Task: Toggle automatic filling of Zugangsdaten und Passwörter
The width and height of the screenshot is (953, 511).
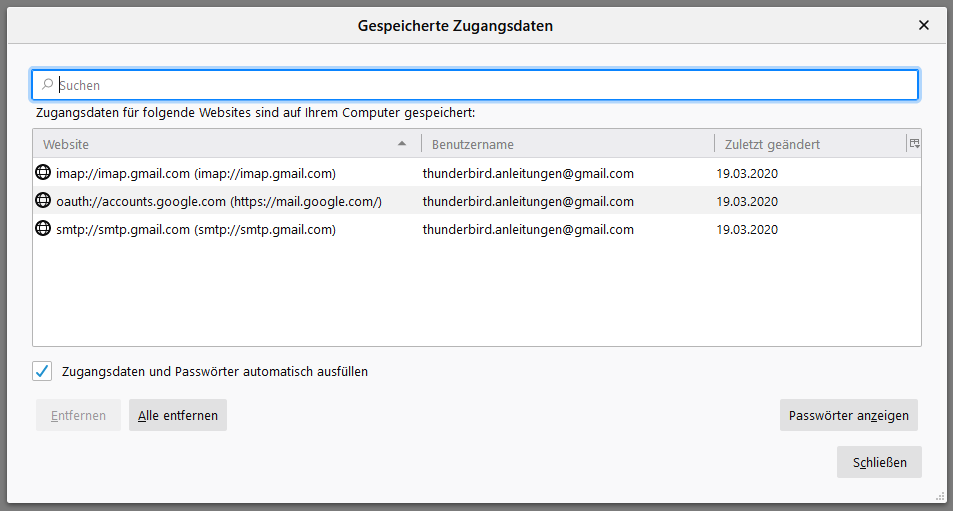Action: [42, 372]
